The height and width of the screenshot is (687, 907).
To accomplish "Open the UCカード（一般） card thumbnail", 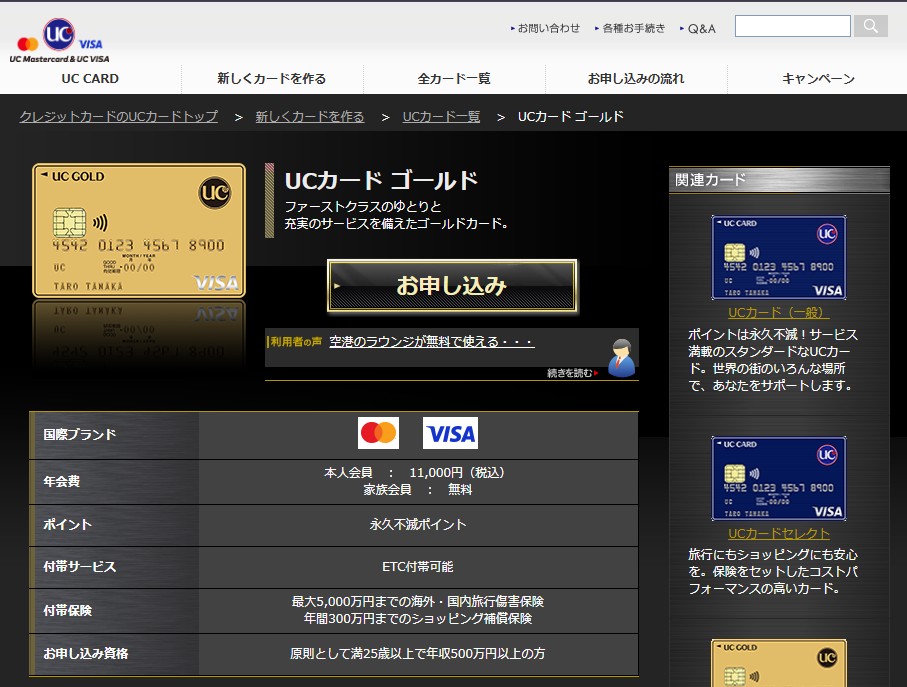I will point(778,257).
